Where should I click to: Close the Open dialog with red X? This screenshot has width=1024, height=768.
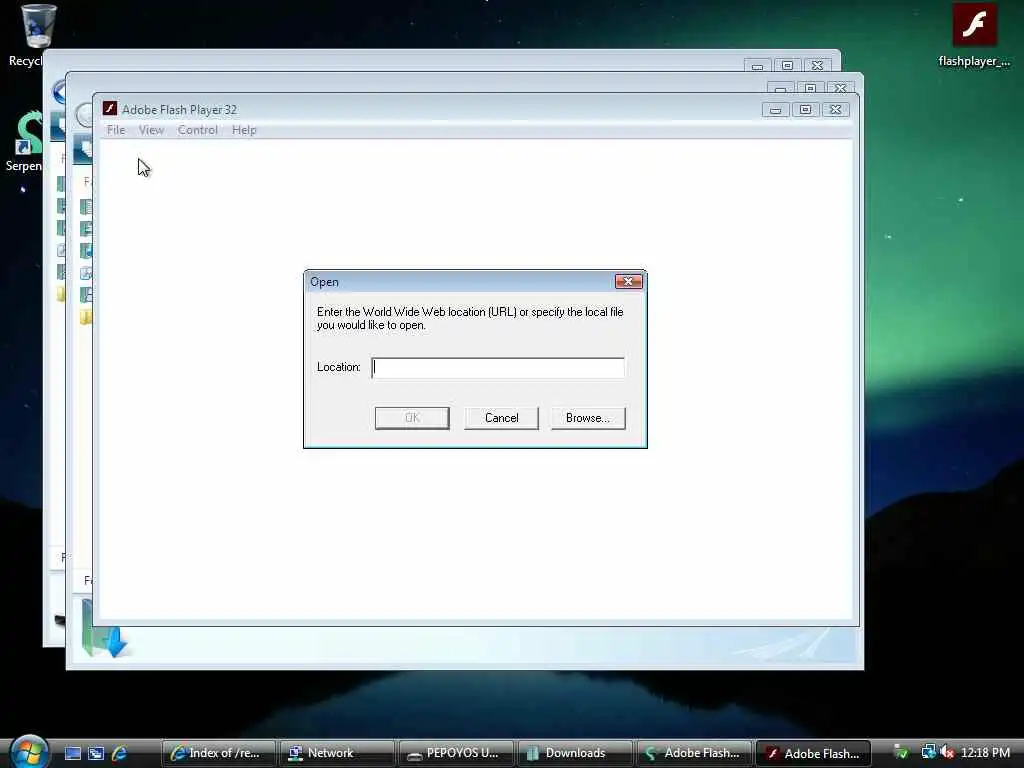pos(628,281)
